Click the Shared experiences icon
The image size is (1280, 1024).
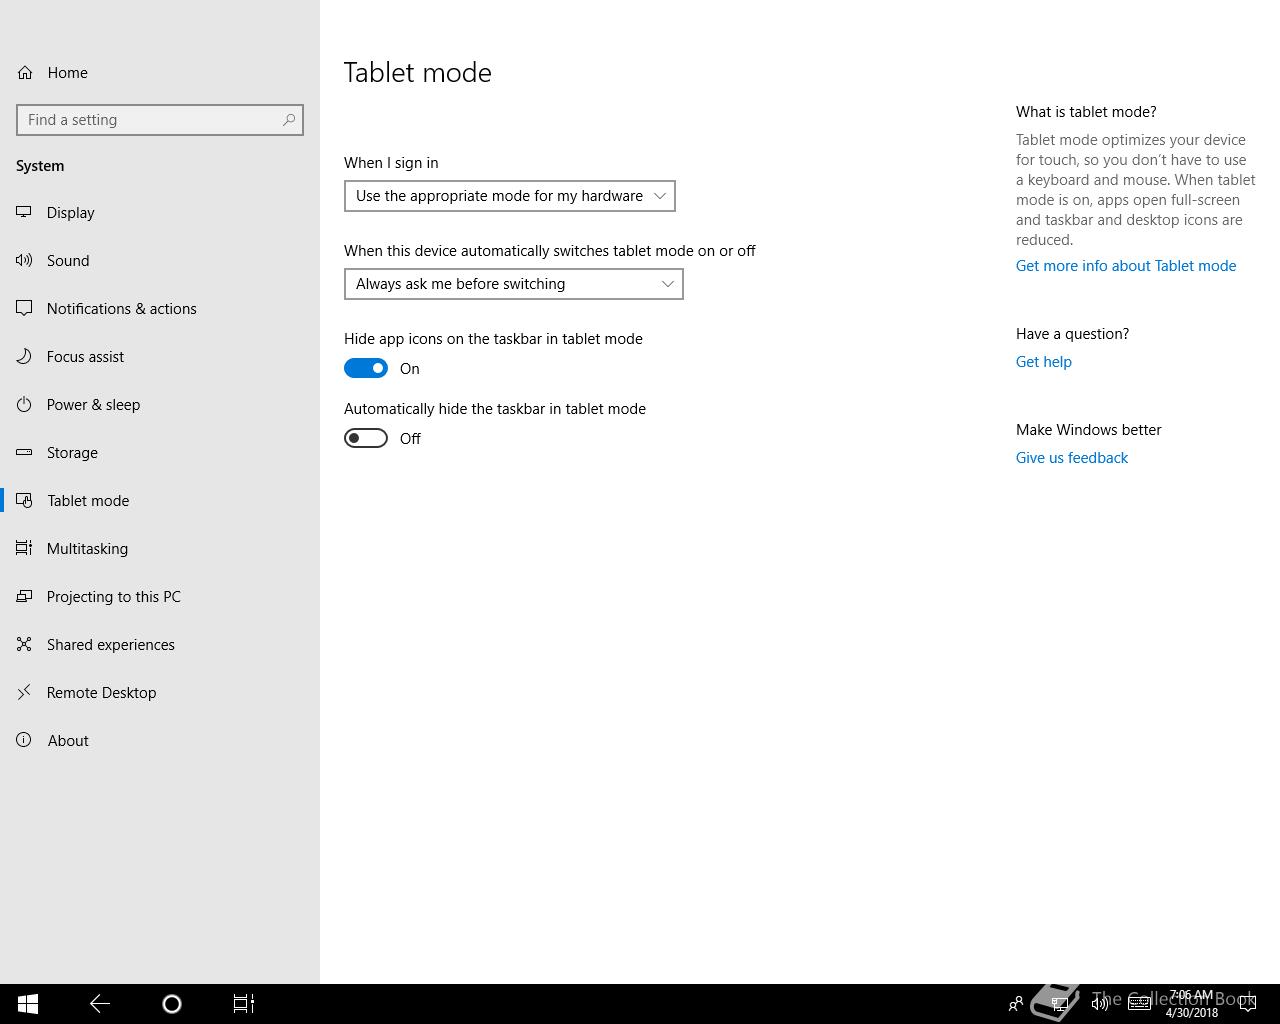click(x=24, y=644)
